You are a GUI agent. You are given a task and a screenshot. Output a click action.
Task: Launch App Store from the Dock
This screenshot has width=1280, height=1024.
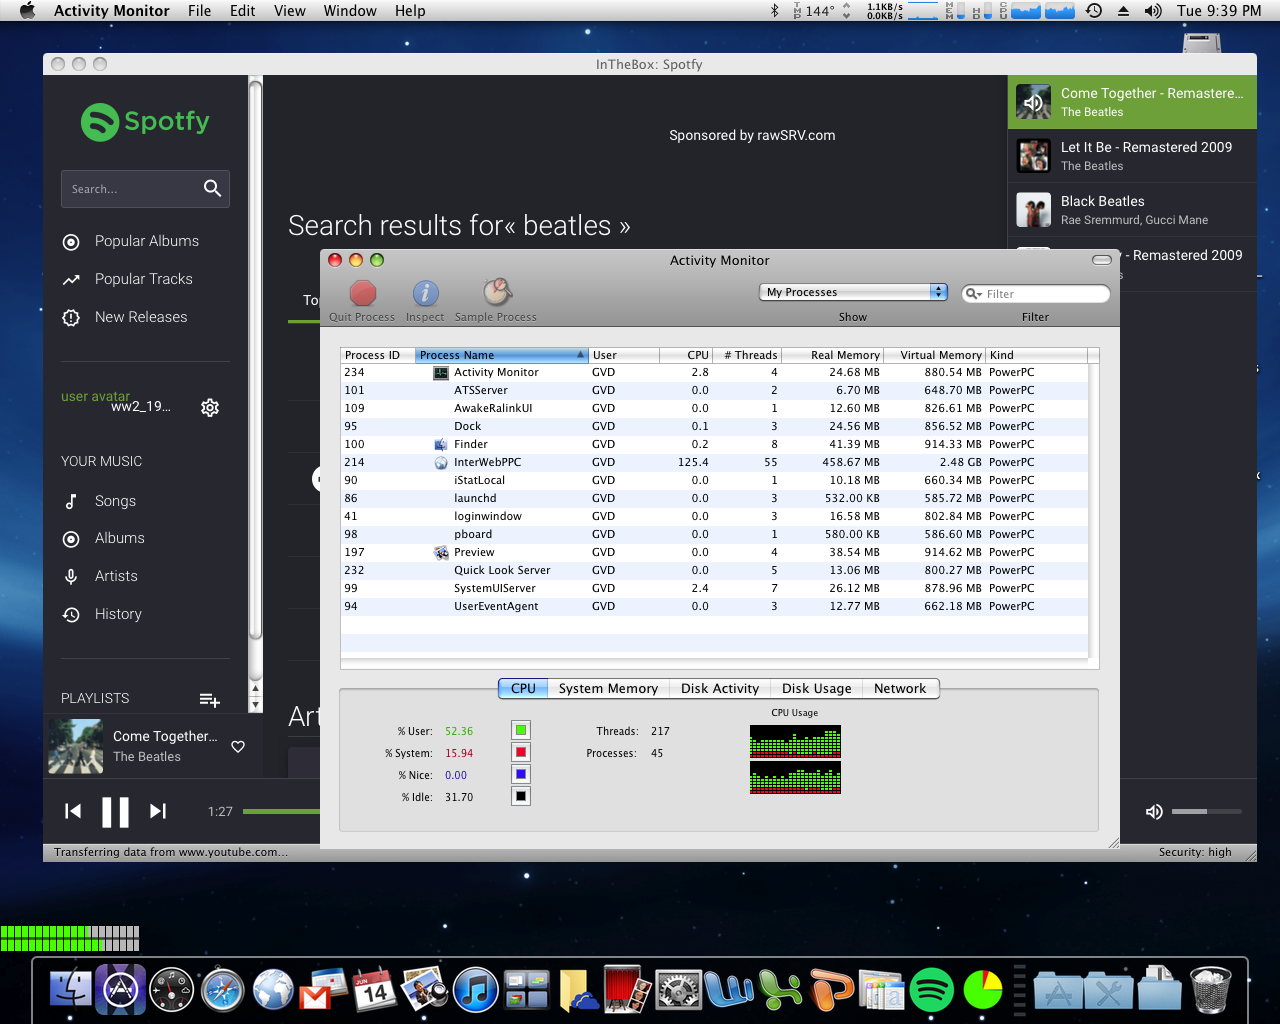[x=121, y=991]
